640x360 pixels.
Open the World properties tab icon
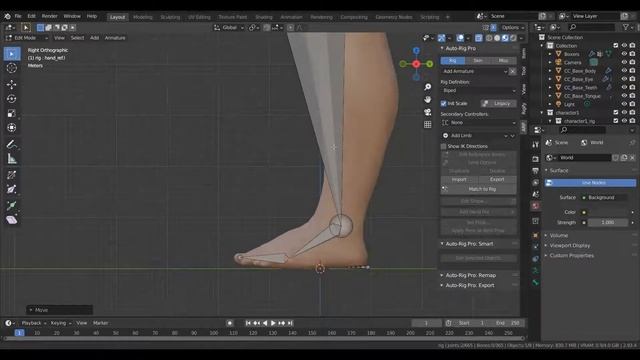coord(536,206)
